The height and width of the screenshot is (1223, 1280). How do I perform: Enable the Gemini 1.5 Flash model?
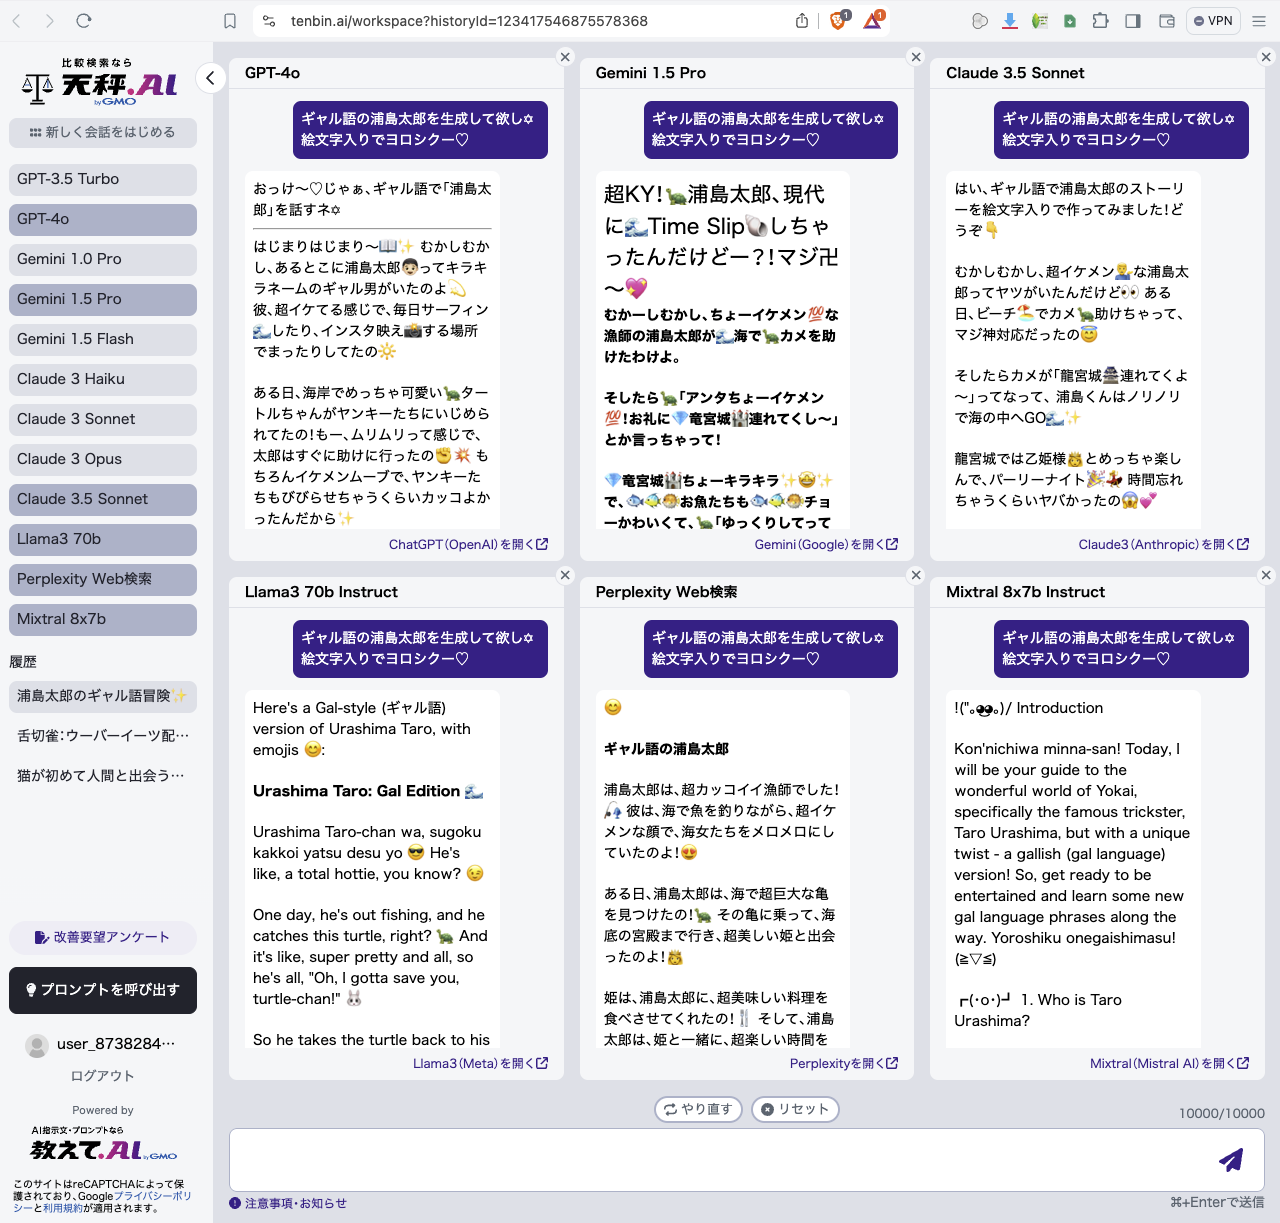click(x=102, y=339)
